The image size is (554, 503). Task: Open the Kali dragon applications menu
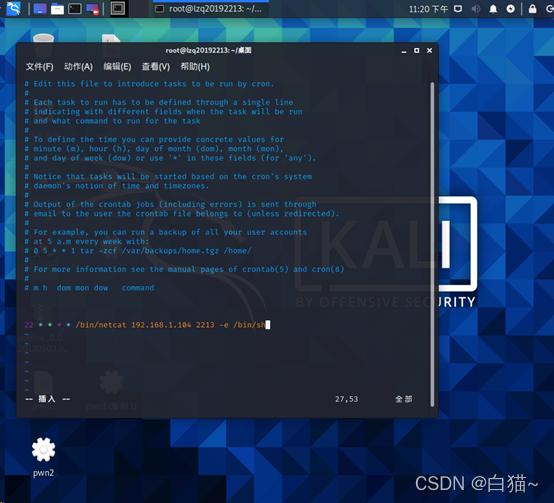[x=13, y=9]
